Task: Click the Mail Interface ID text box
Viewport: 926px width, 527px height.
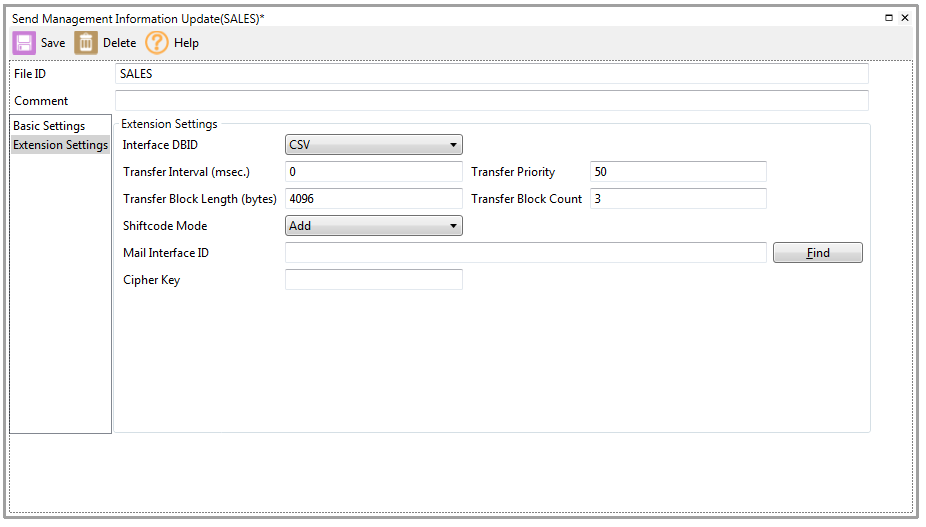Action: pyautogui.click(x=525, y=253)
